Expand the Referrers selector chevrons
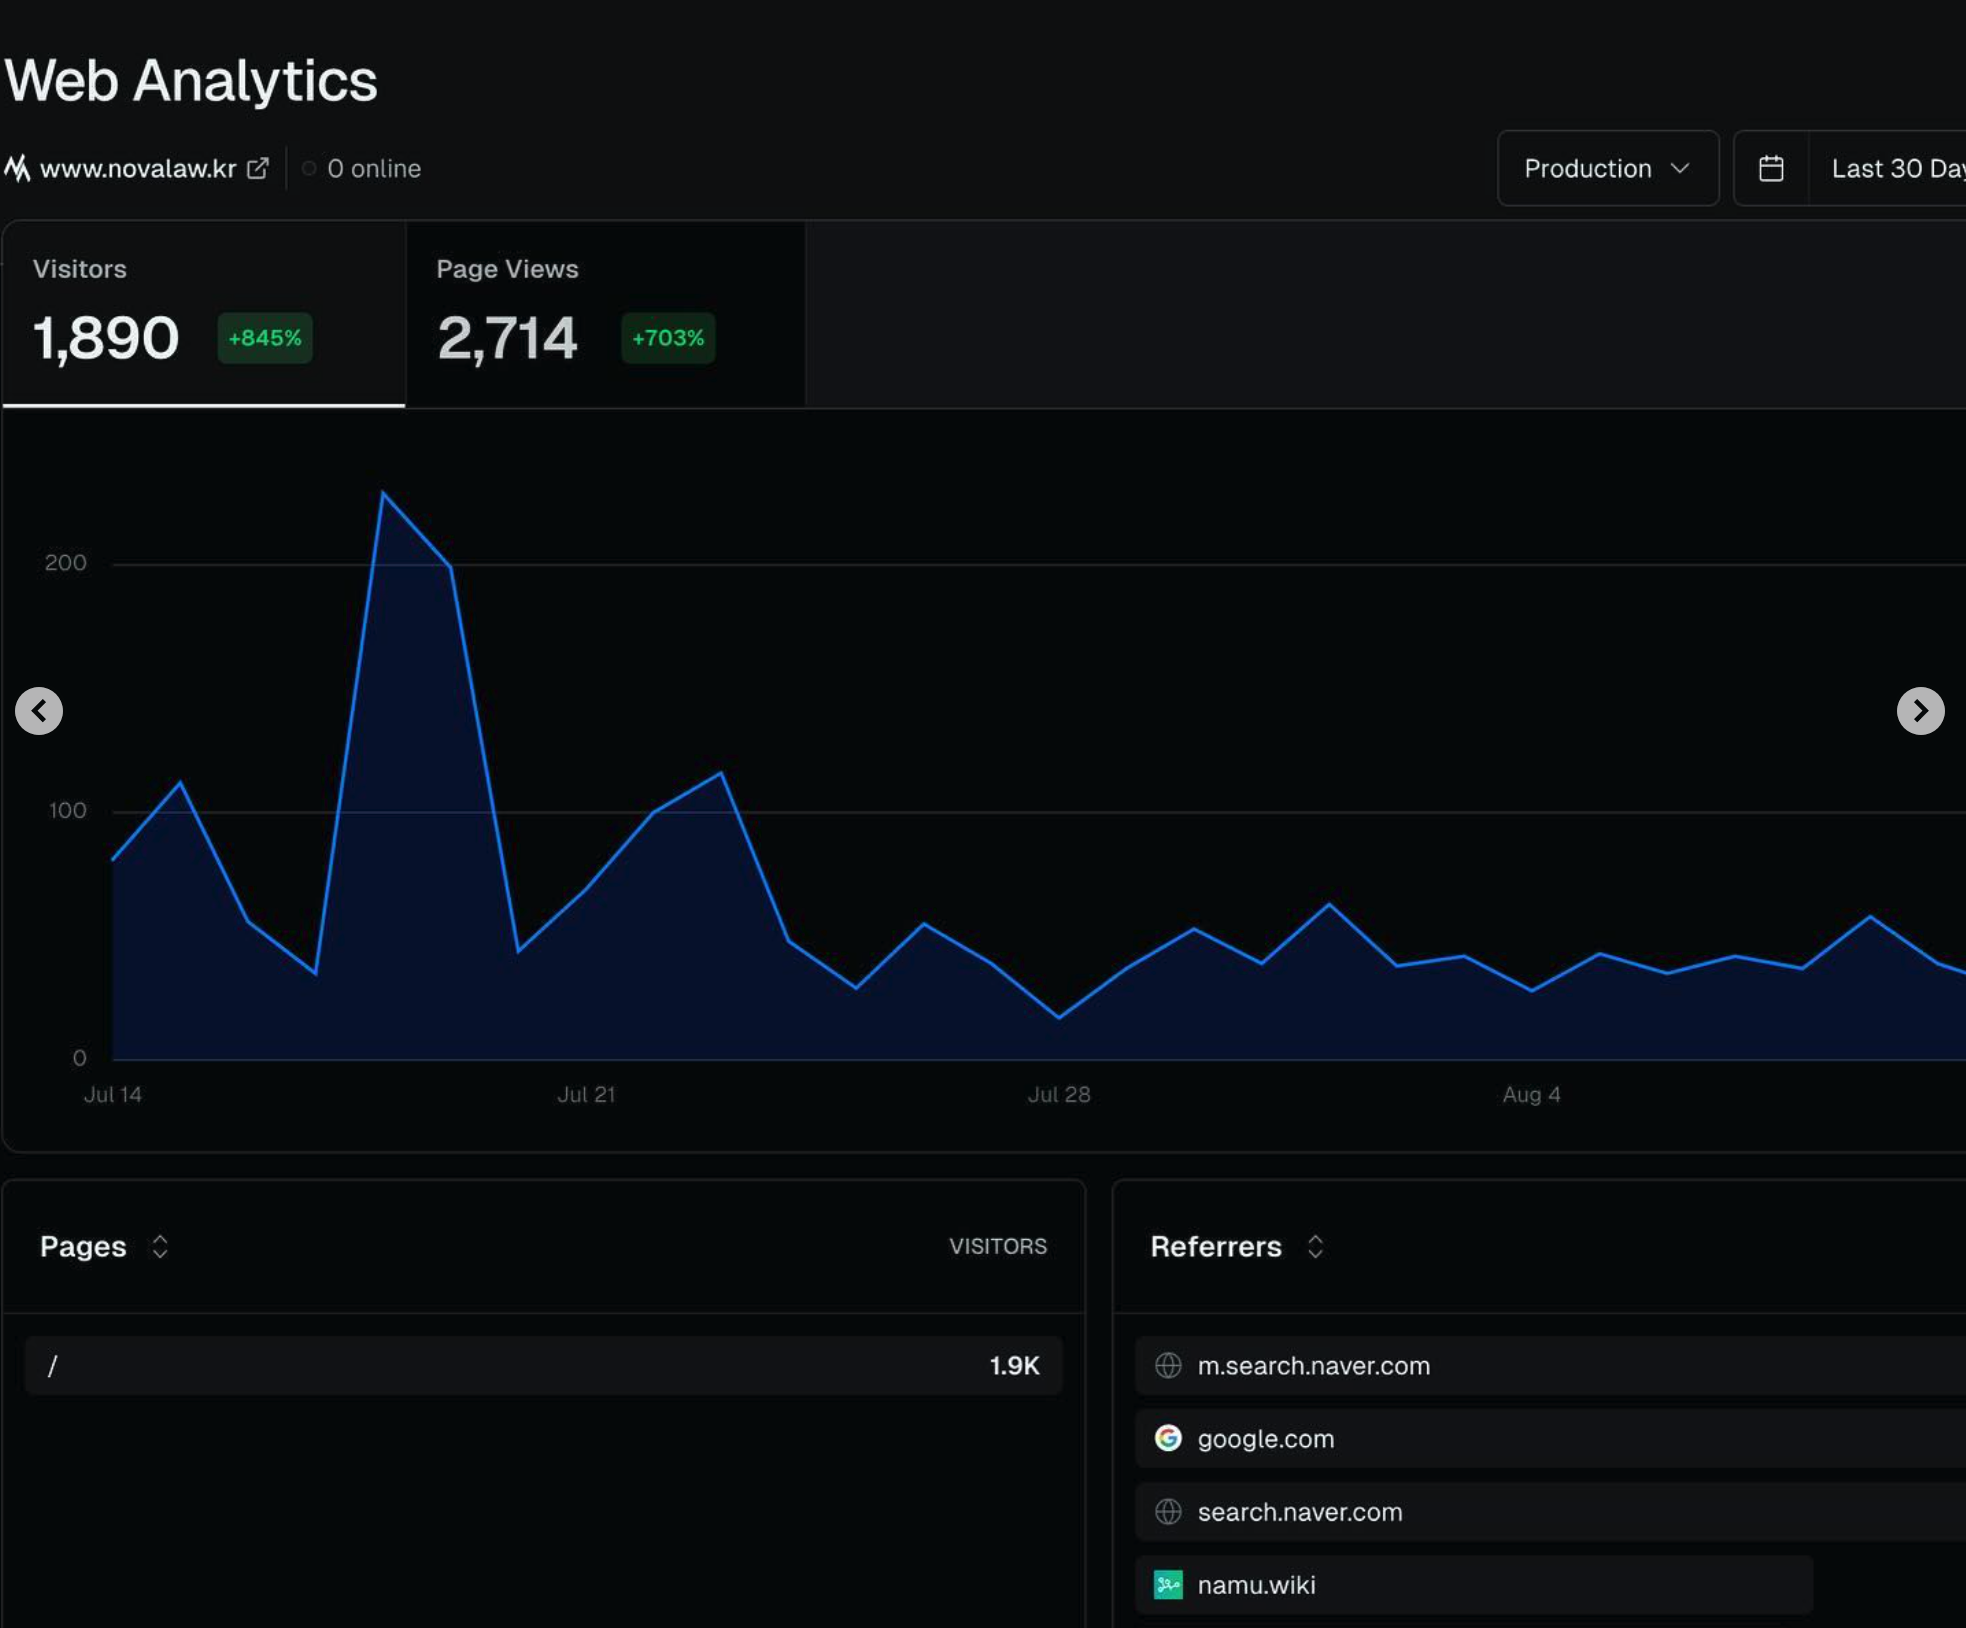 point(1315,1246)
